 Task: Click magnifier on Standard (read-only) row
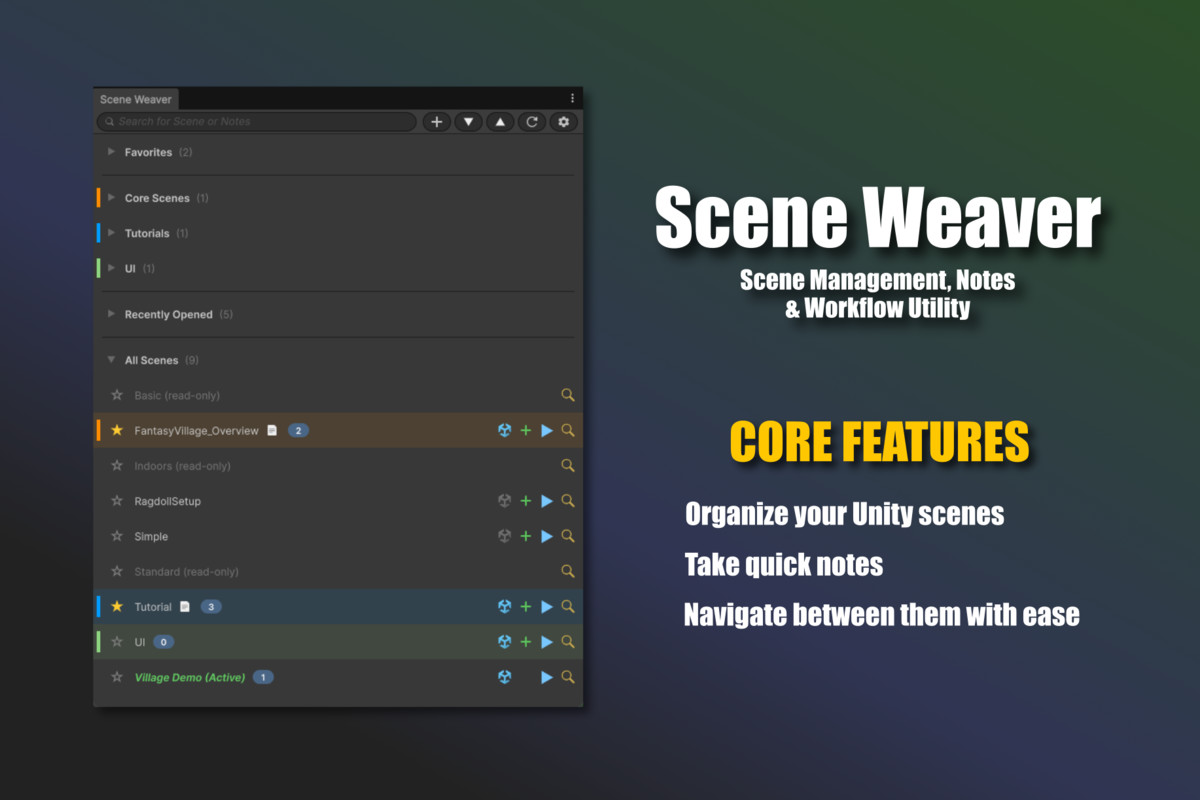coord(568,572)
